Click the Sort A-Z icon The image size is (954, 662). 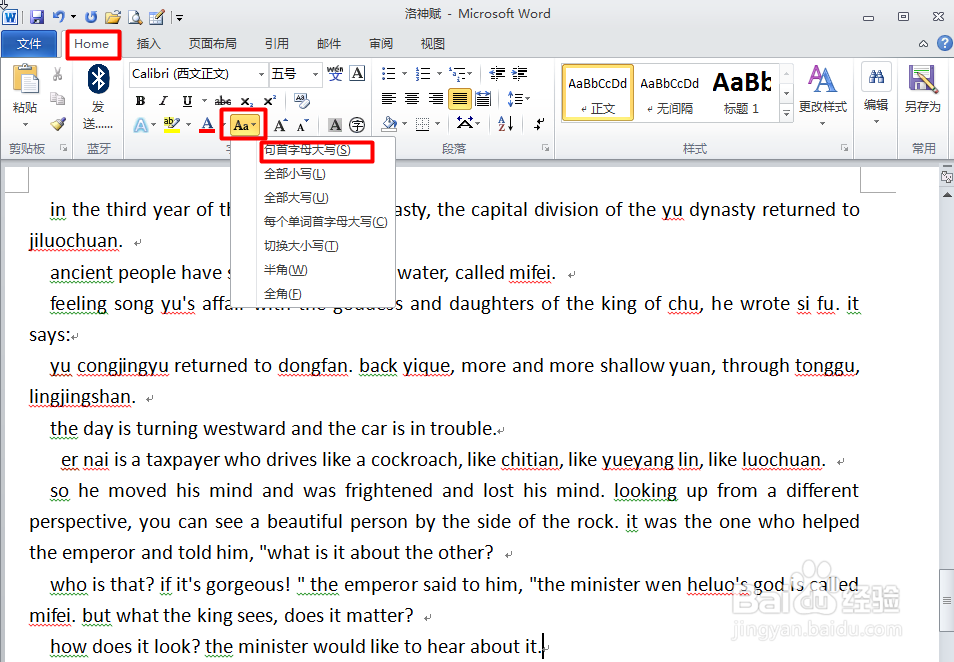coord(506,124)
